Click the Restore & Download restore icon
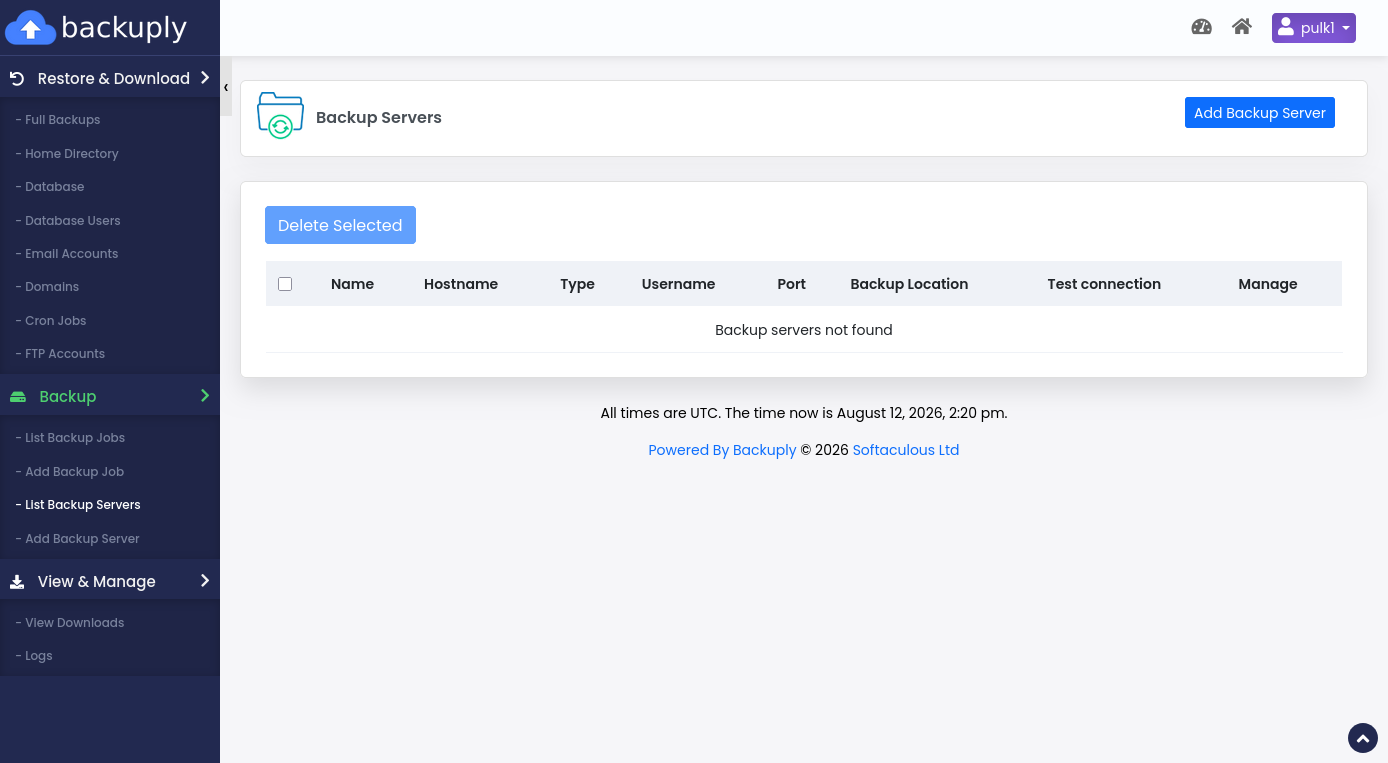The image size is (1388, 763). pos(17,78)
